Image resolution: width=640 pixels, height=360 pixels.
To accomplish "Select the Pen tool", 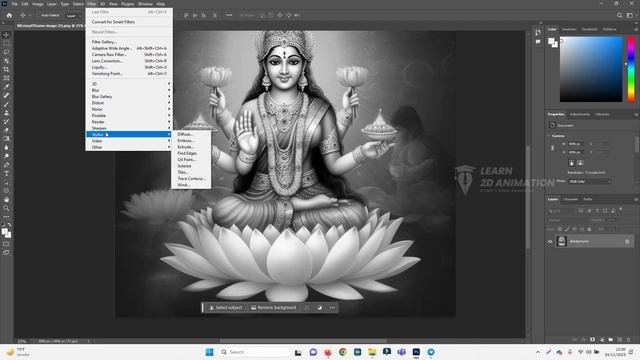I will tap(6, 165).
